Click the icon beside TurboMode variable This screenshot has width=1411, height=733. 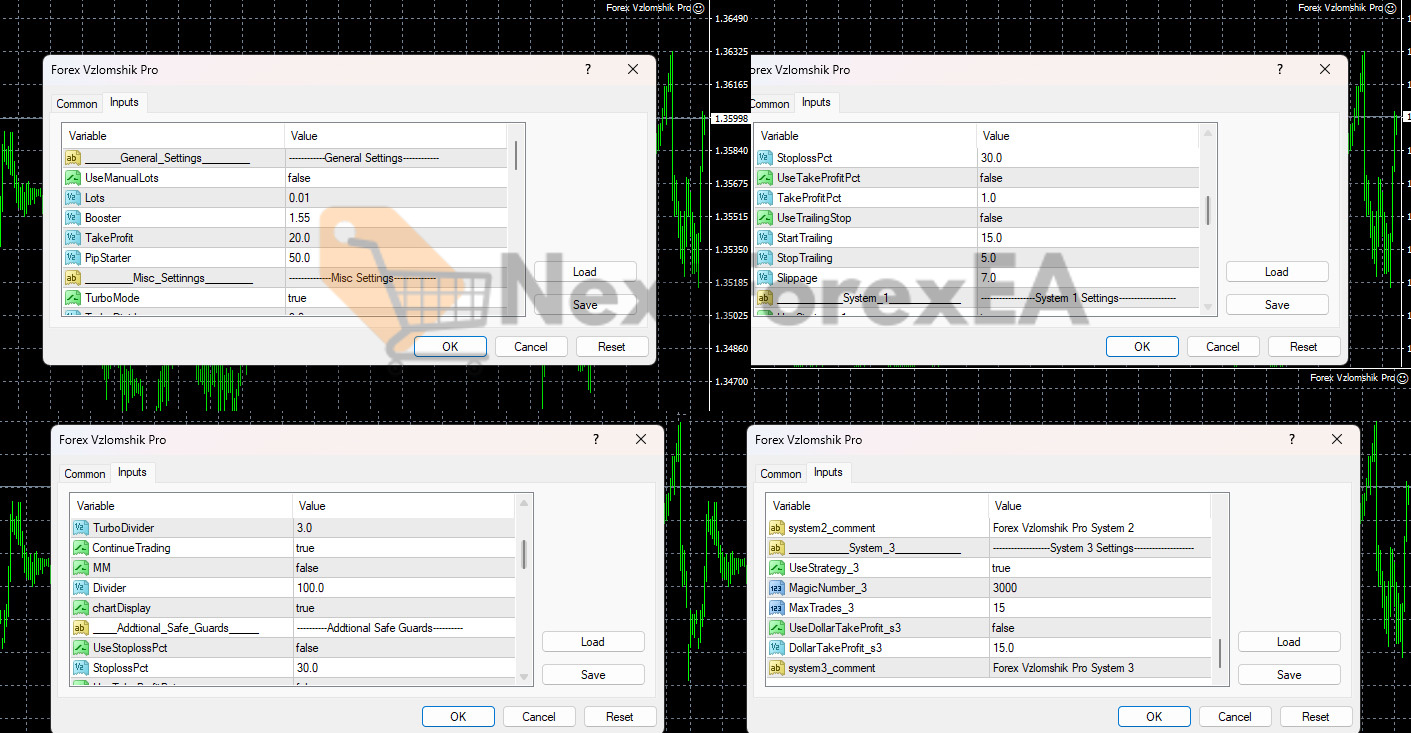[x=72, y=297]
